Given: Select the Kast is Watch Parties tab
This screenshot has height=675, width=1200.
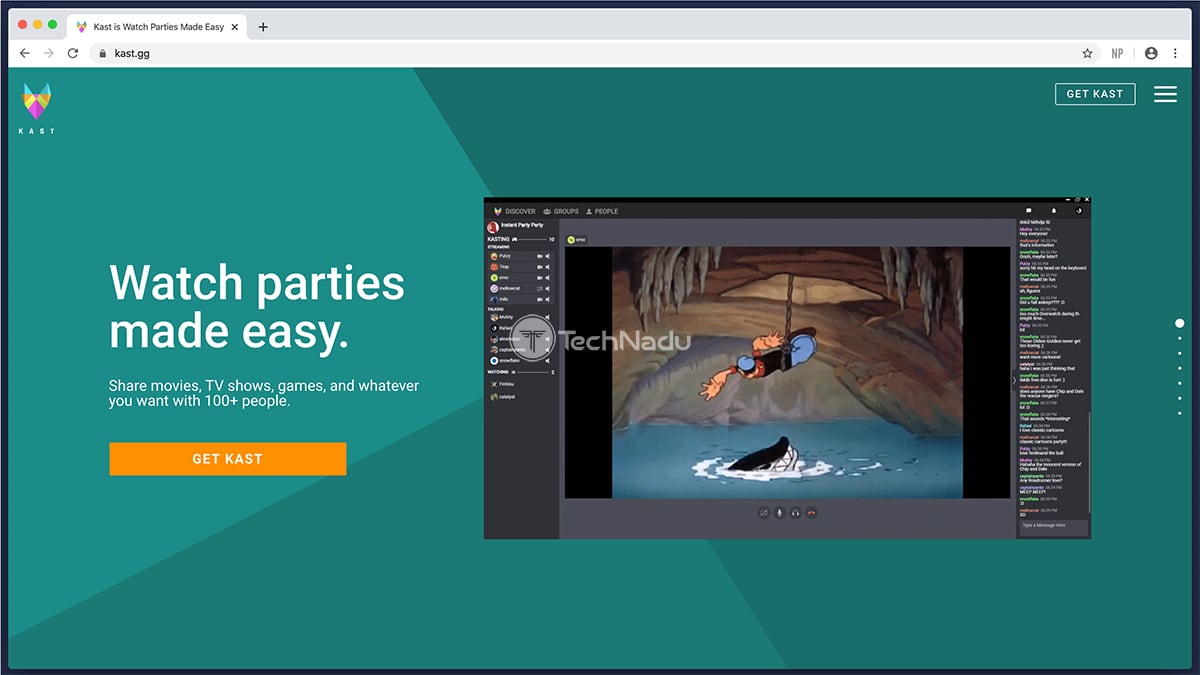Looking at the screenshot, I should (159, 27).
